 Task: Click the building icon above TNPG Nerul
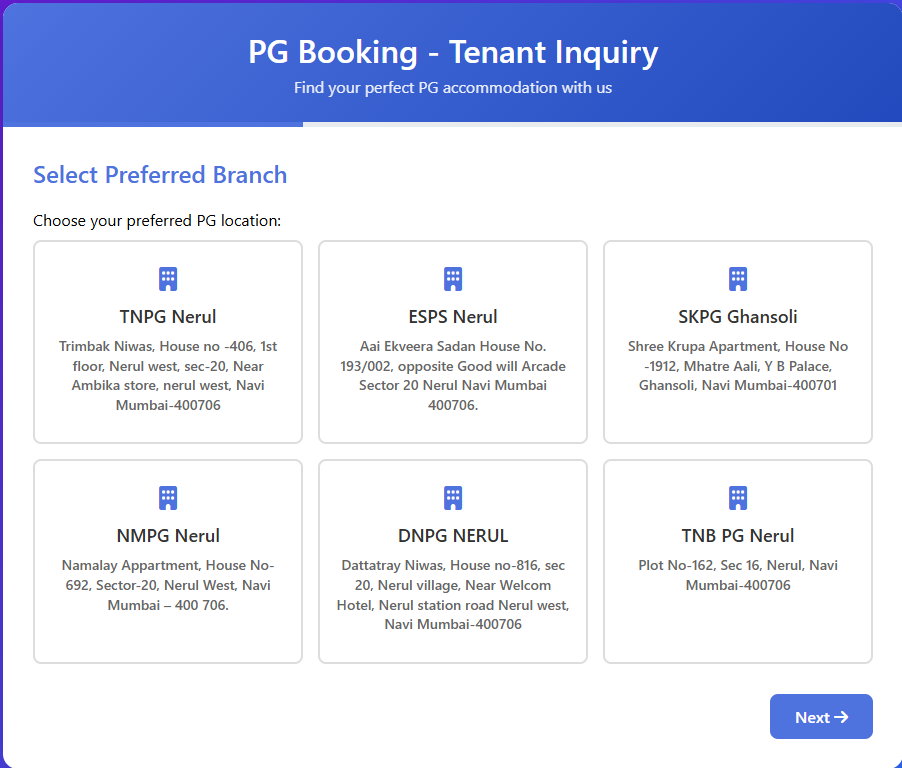[168, 279]
